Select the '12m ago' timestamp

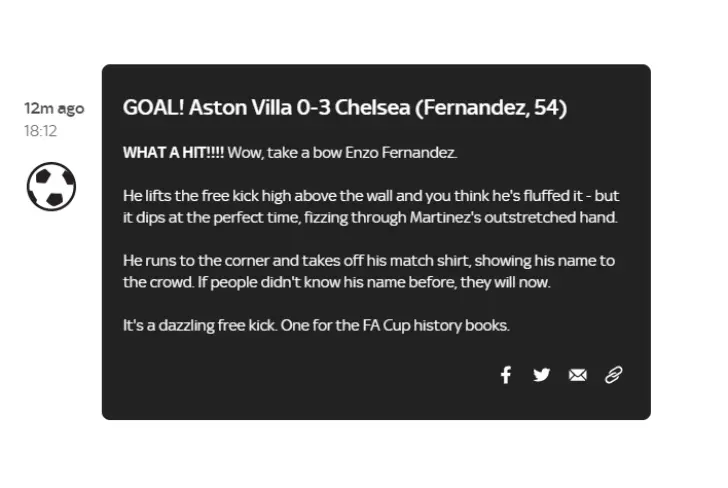tap(54, 109)
